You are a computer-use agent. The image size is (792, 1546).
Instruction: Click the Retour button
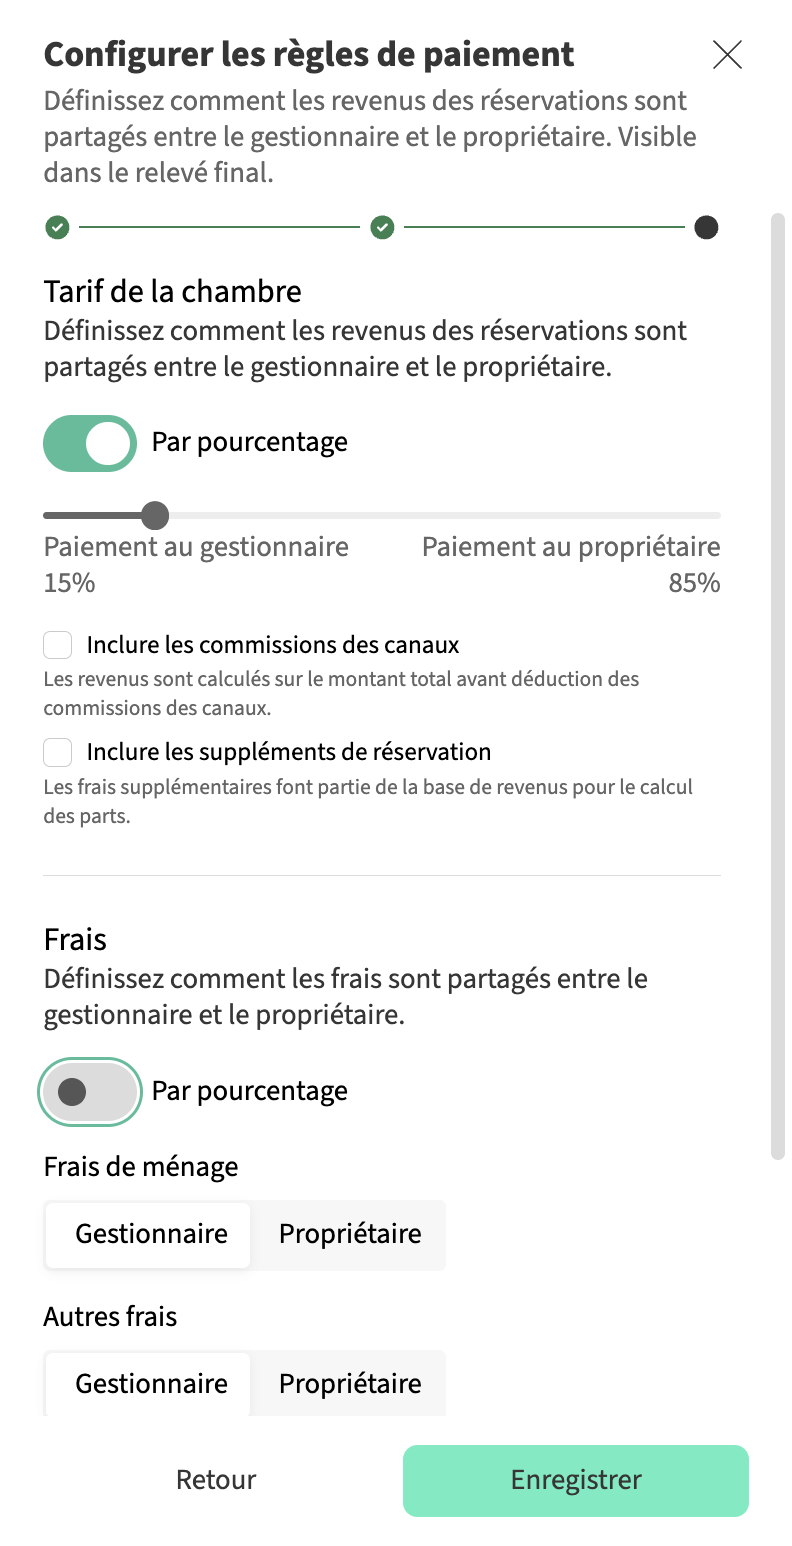(x=216, y=1480)
